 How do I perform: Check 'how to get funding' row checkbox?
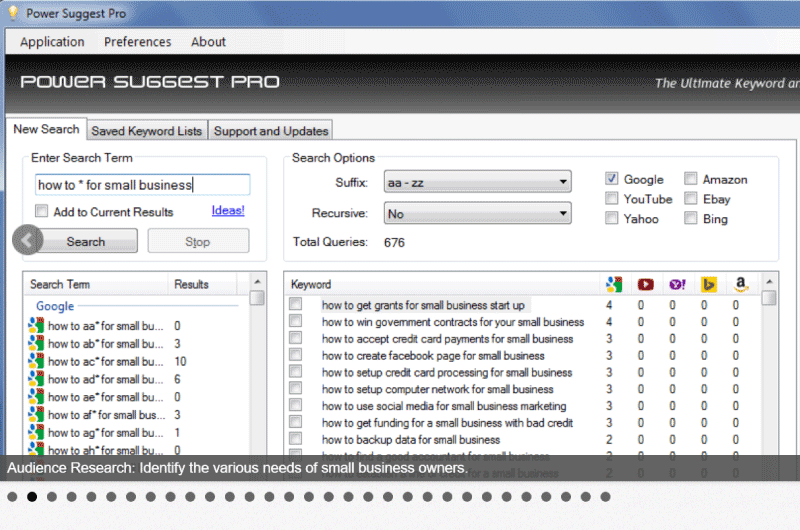(x=295, y=422)
